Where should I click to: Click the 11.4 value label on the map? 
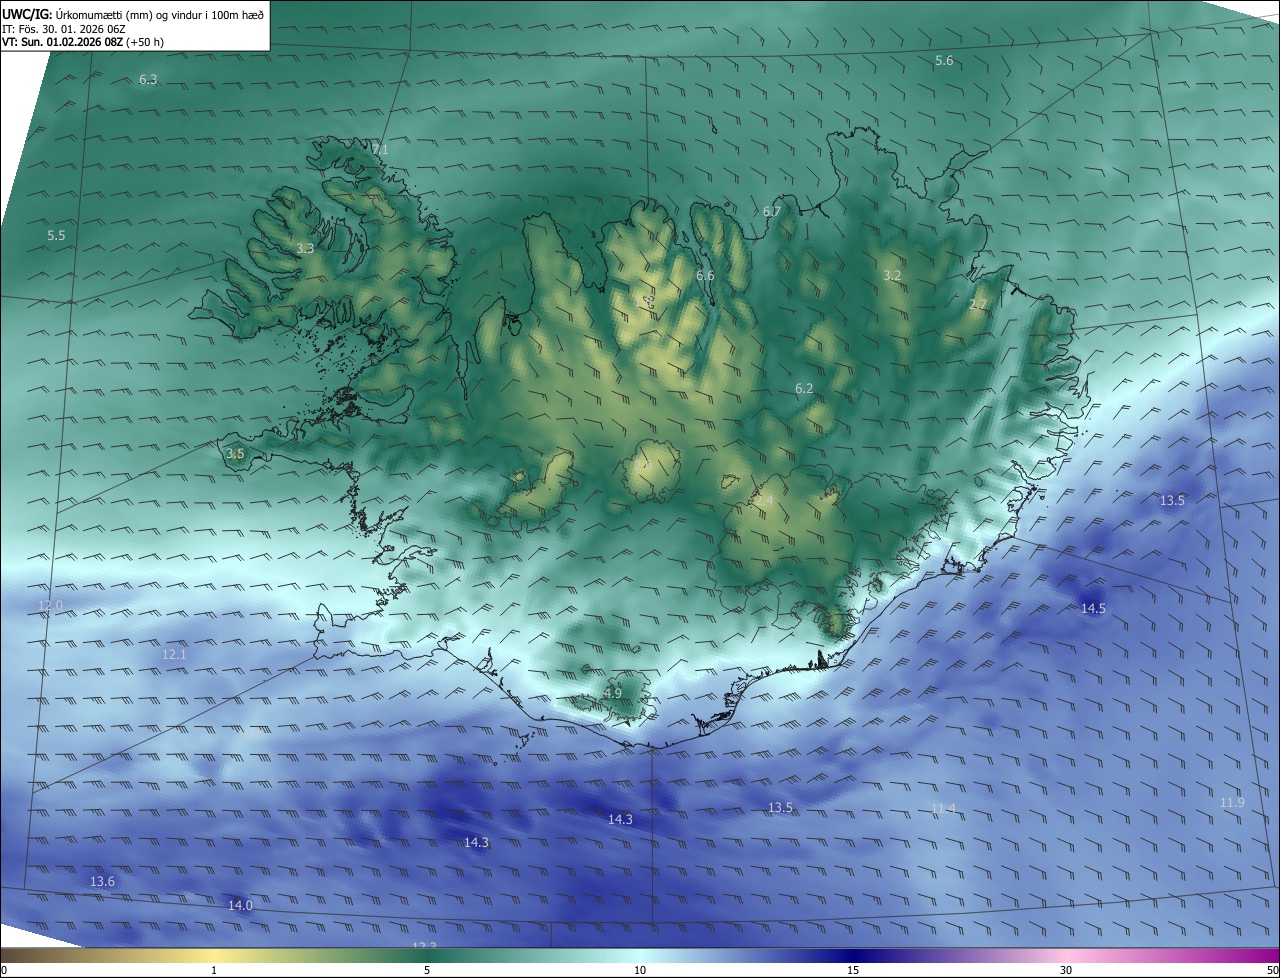[x=943, y=808]
